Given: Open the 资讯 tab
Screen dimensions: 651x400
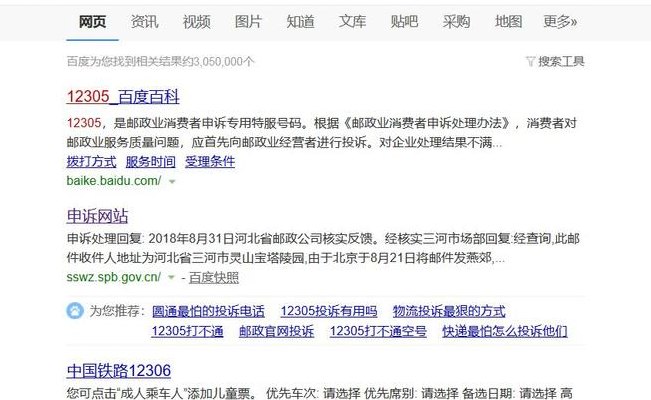Looking at the screenshot, I should coord(144,22).
